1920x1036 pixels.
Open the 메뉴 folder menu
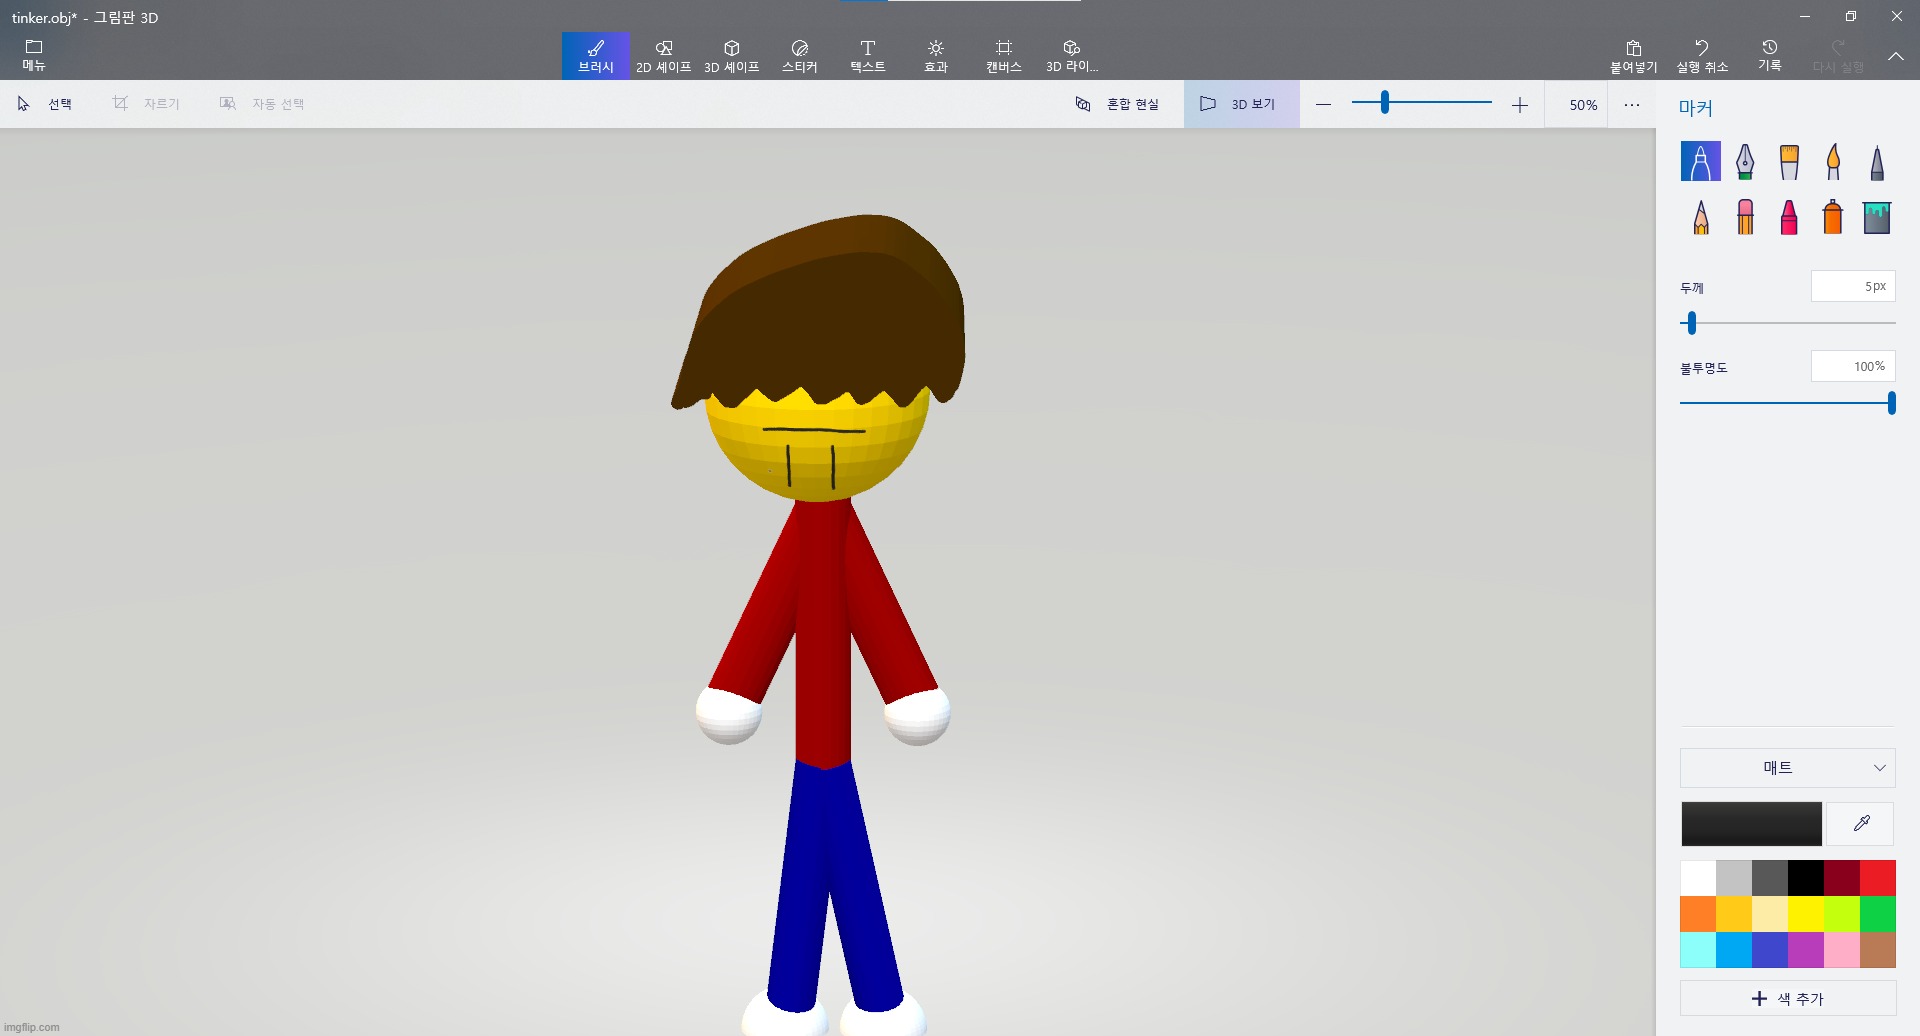click(x=34, y=56)
